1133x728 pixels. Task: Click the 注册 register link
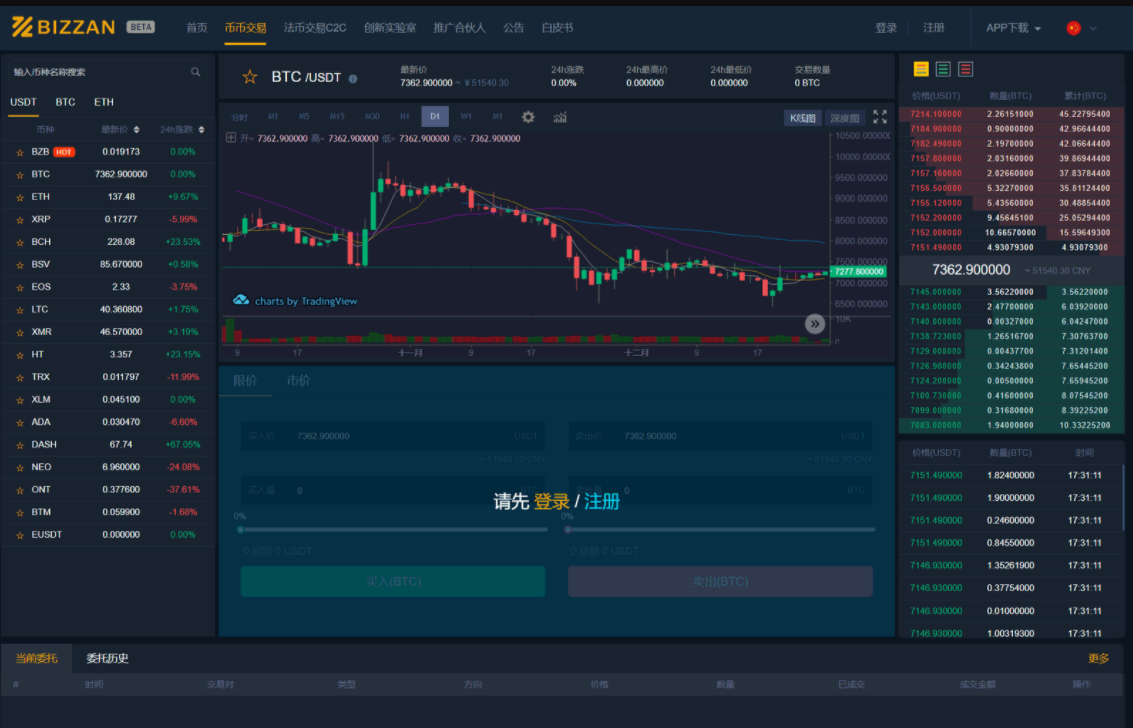click(933, 28)
